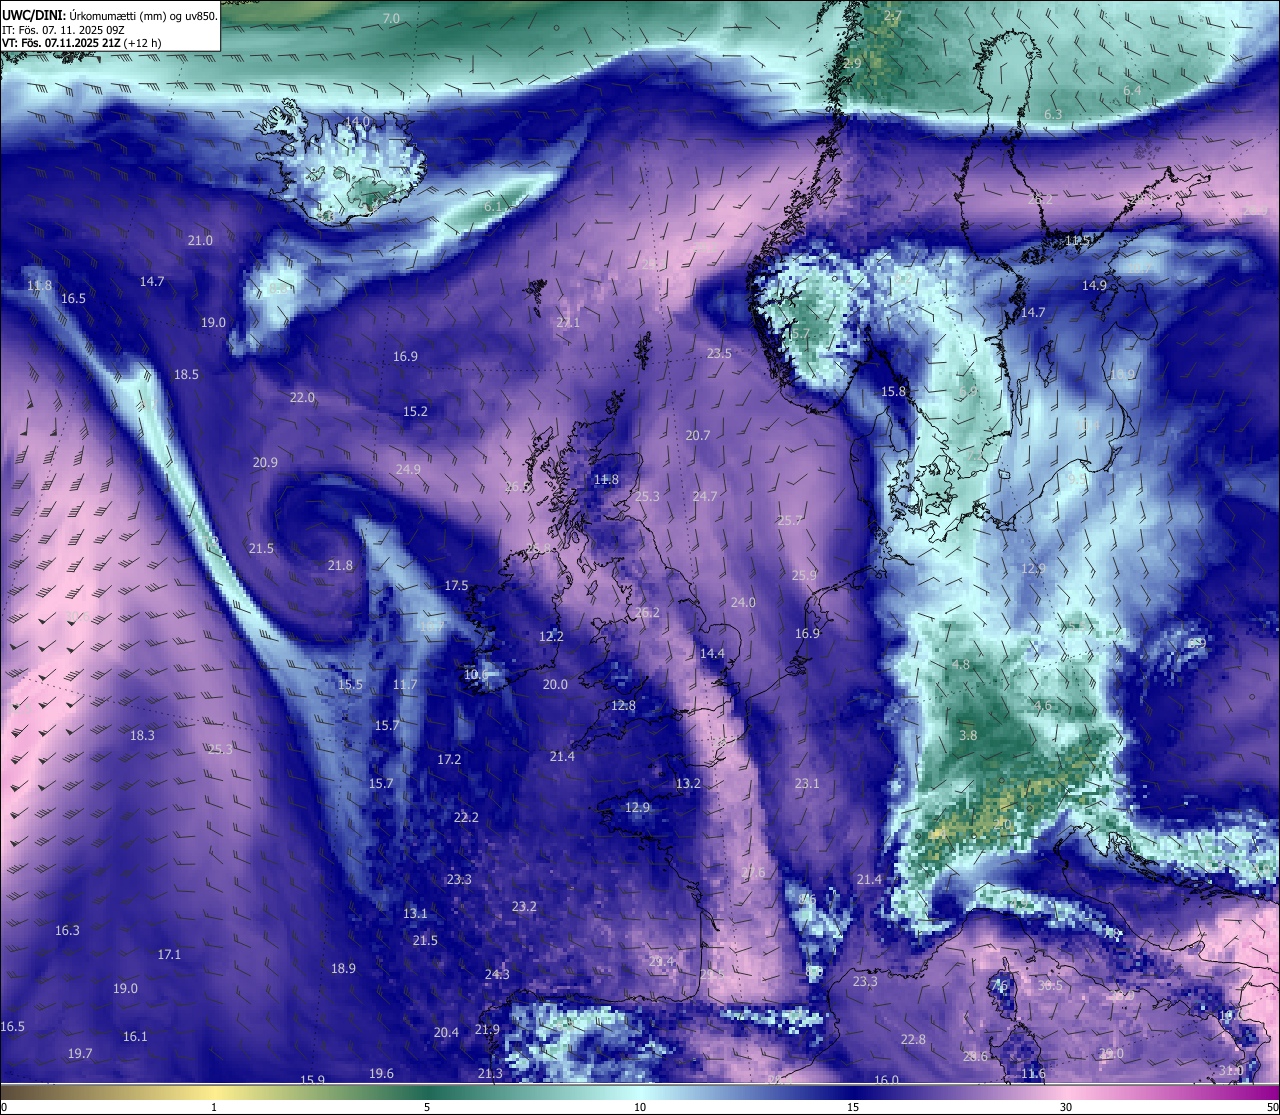This screenshot has height=1115, width=1280.
Task: Click the 21.0 value label
Action: (x=200, y=241)
